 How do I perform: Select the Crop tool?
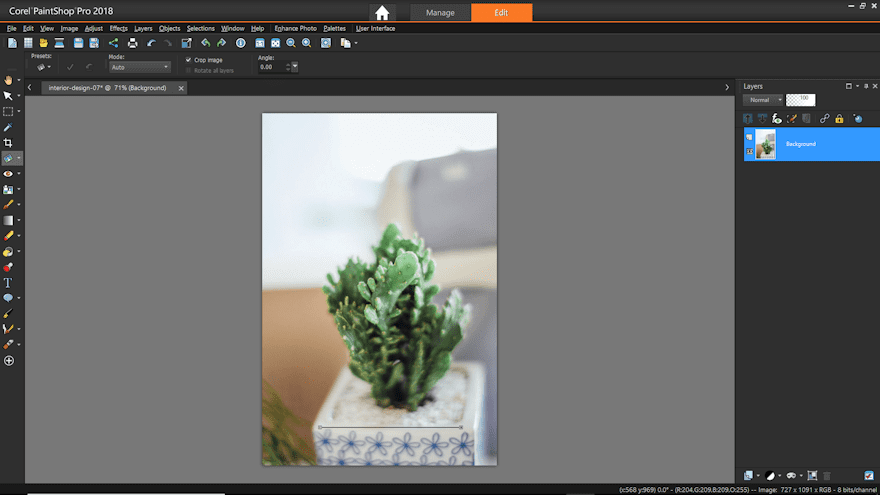8,143
